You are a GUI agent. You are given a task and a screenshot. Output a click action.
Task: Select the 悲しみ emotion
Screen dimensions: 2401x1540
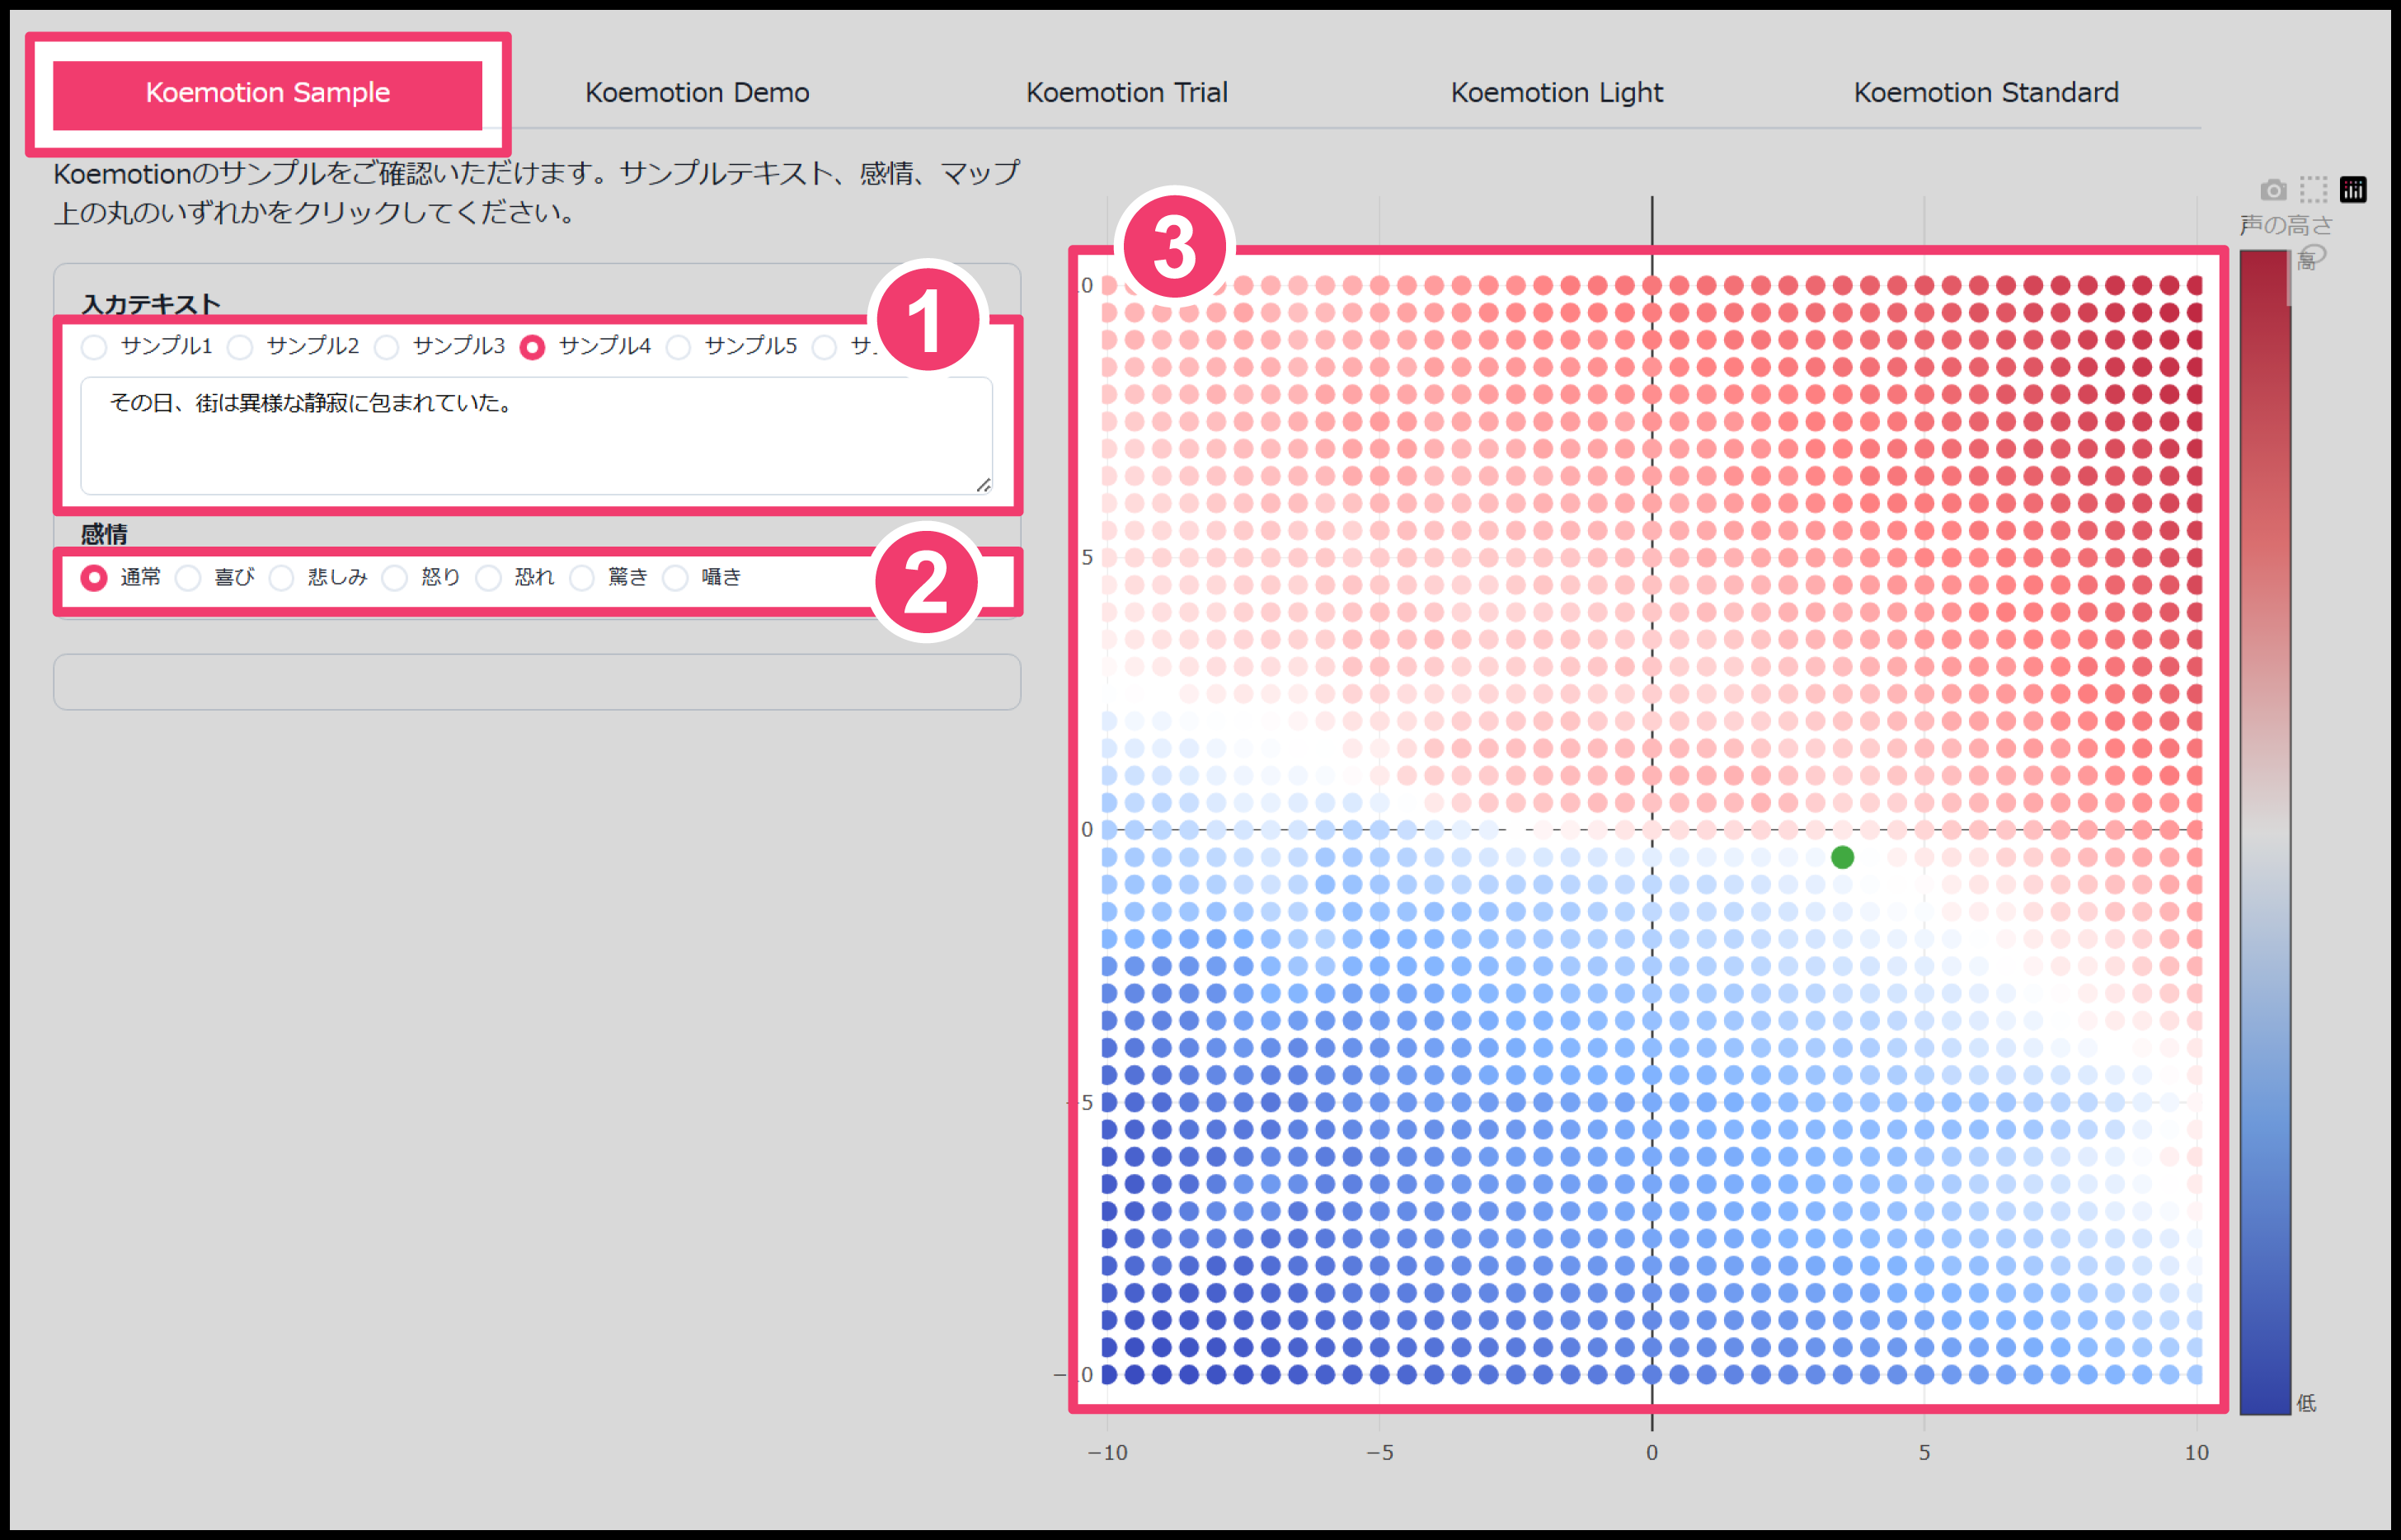[x=282, y=578]
